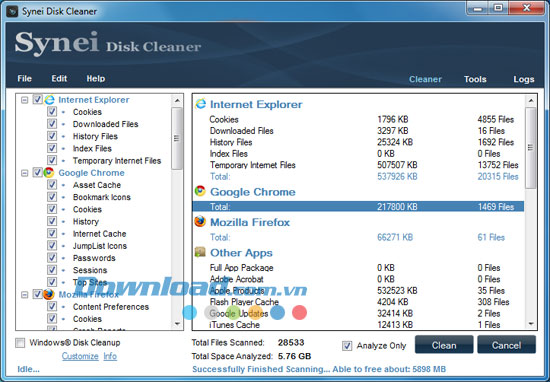Viewport: 550px width, 382px height.
Task: Select the Full App Package results row
Action: [x=358, y=268]
